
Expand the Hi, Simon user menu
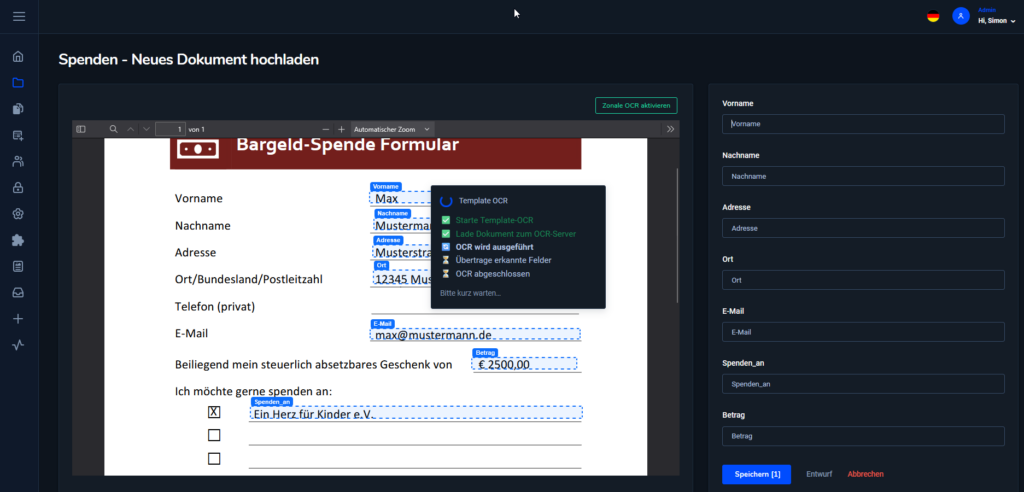tap(997, 21)
